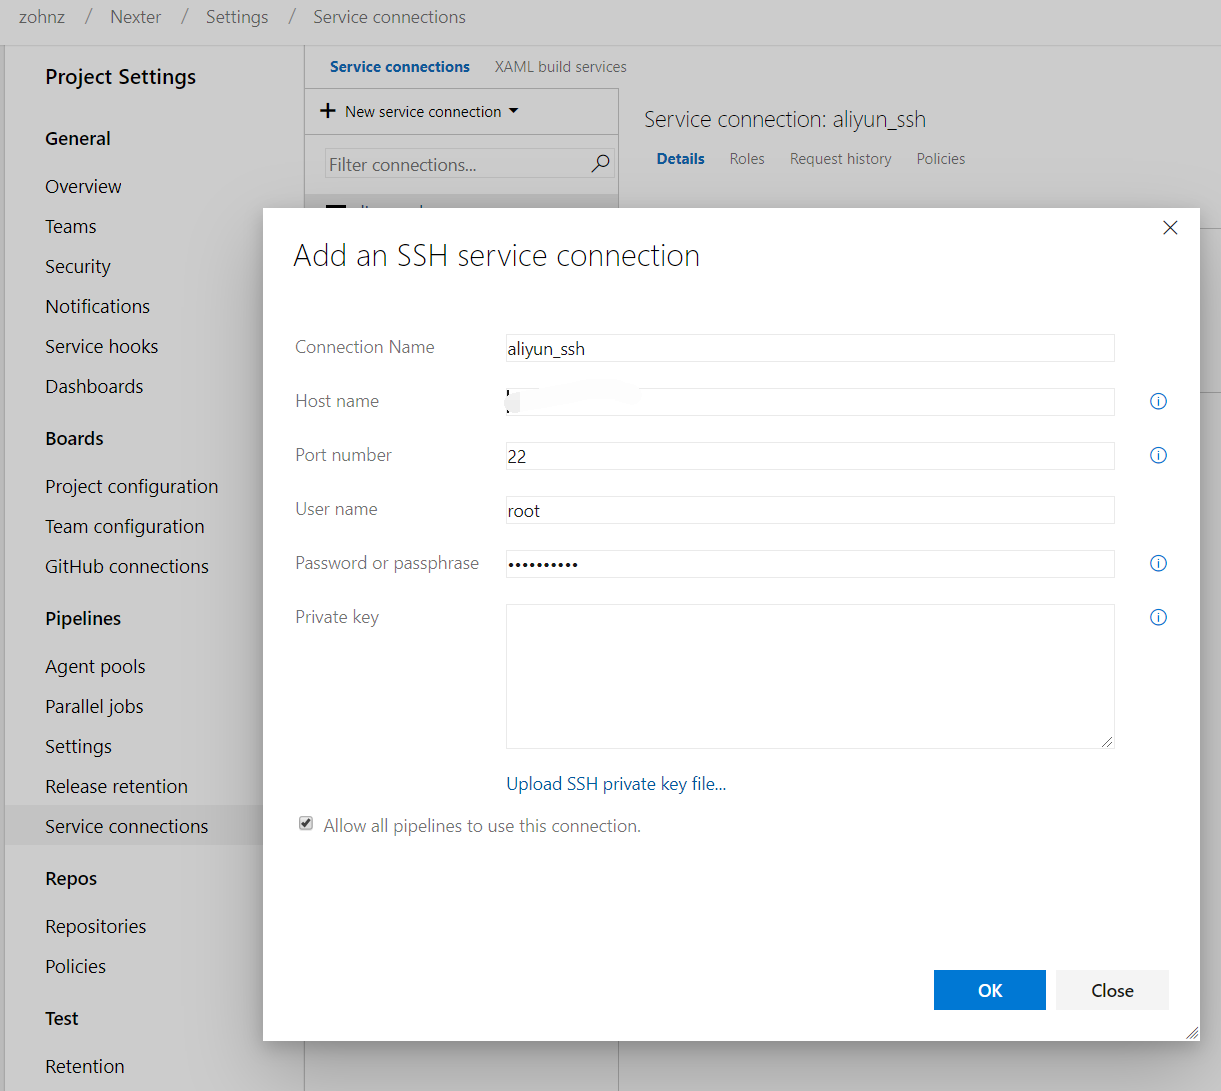Focus the Private key text area

point(810,676)
